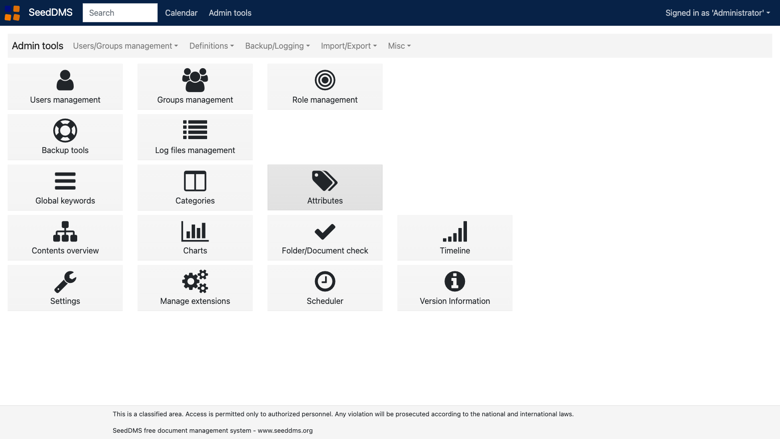Click the Folder/Document check label
Screen dimensions: 780x439
[x=325, y=251]
